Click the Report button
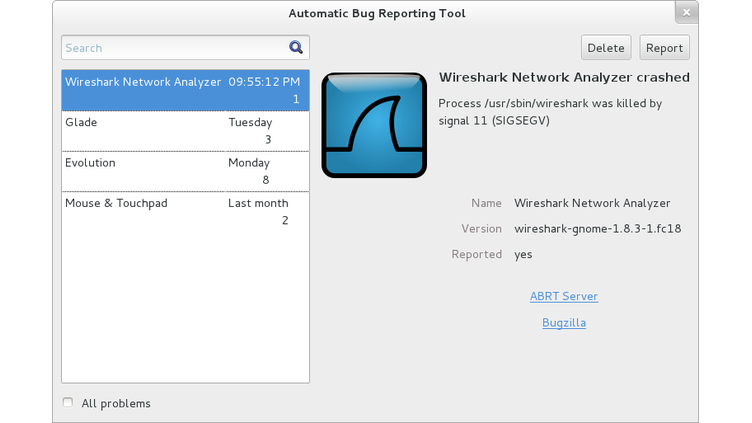The image size is (752, 423). pyautogui.click(x=664, y=47)
